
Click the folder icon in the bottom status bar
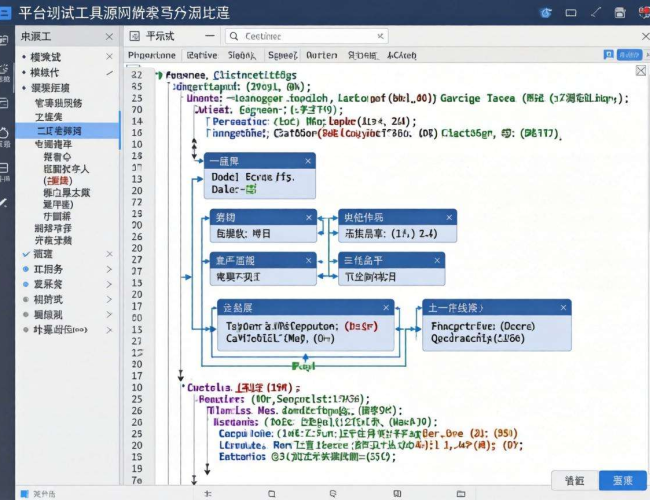click(461, 493)
